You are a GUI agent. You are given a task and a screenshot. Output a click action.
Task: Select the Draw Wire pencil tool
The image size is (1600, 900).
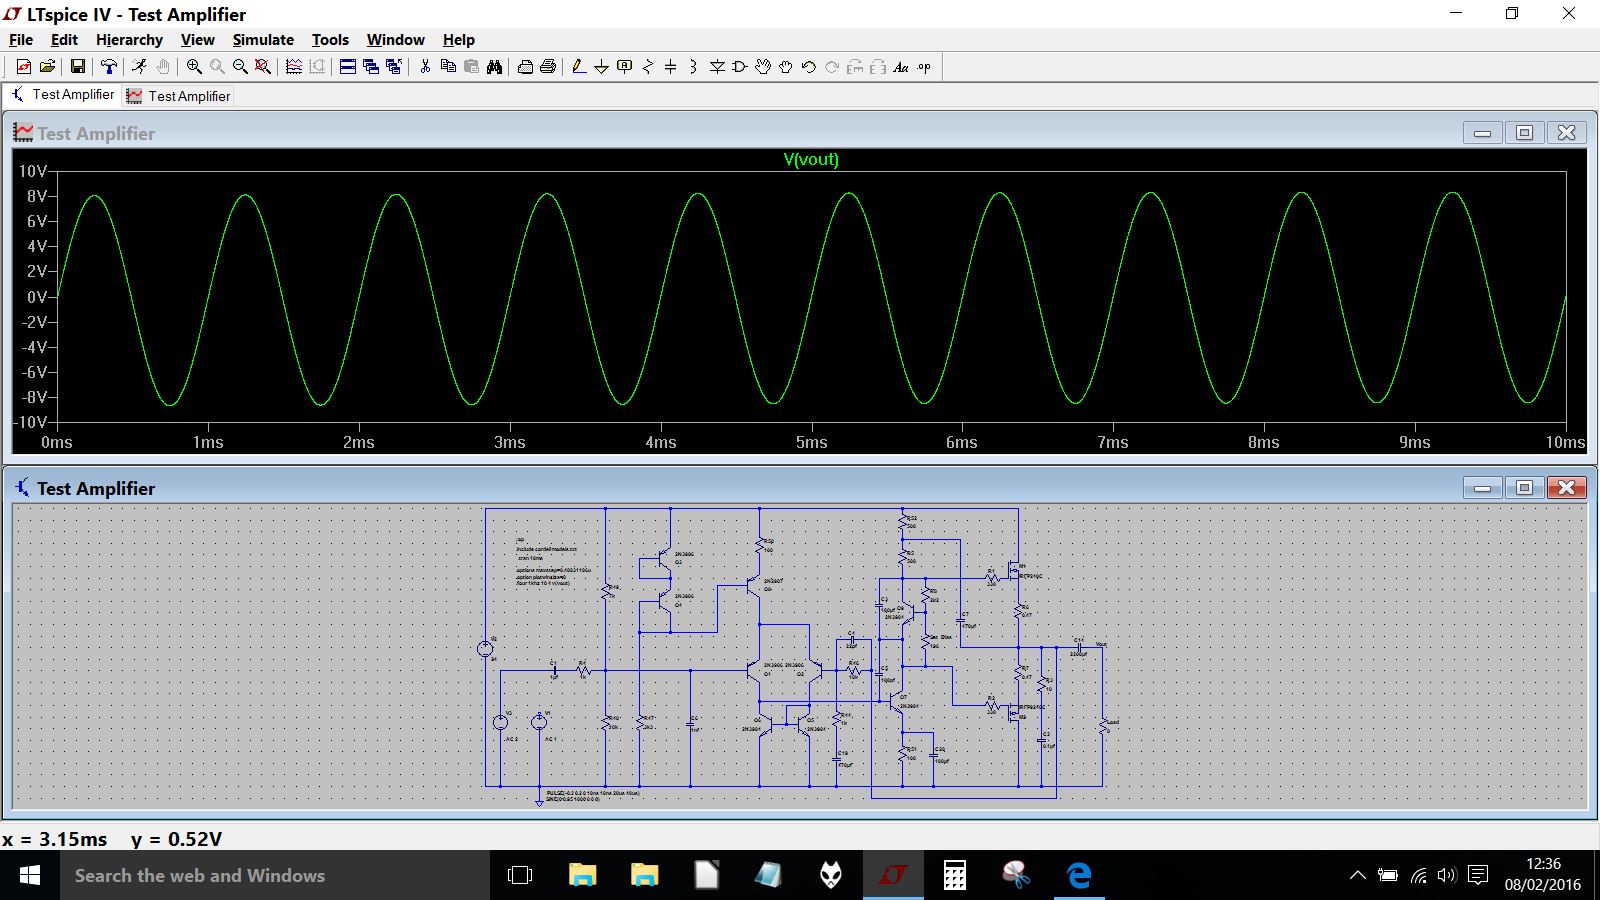click(x=578, y=67)
